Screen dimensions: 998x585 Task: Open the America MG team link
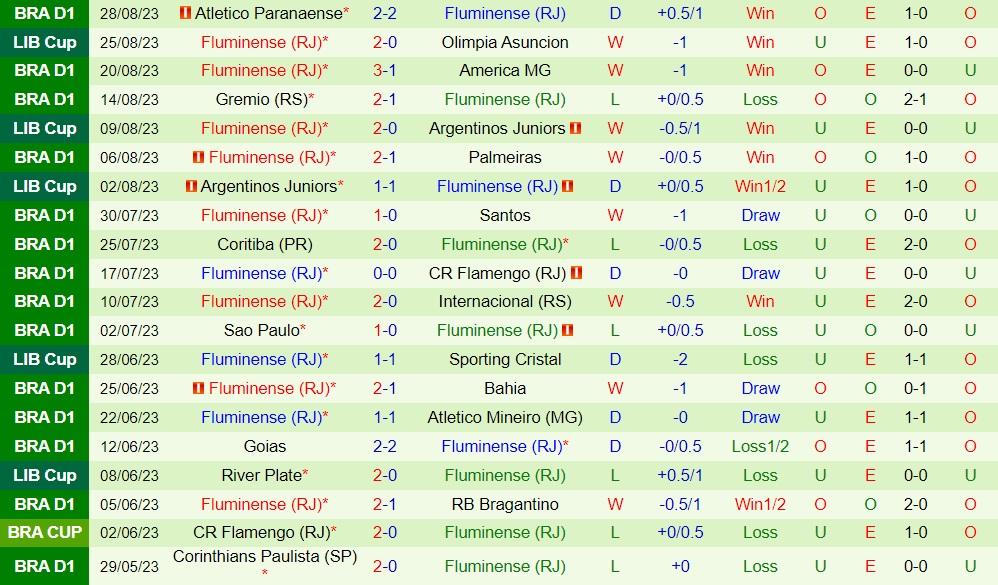[x=505, y=71]
